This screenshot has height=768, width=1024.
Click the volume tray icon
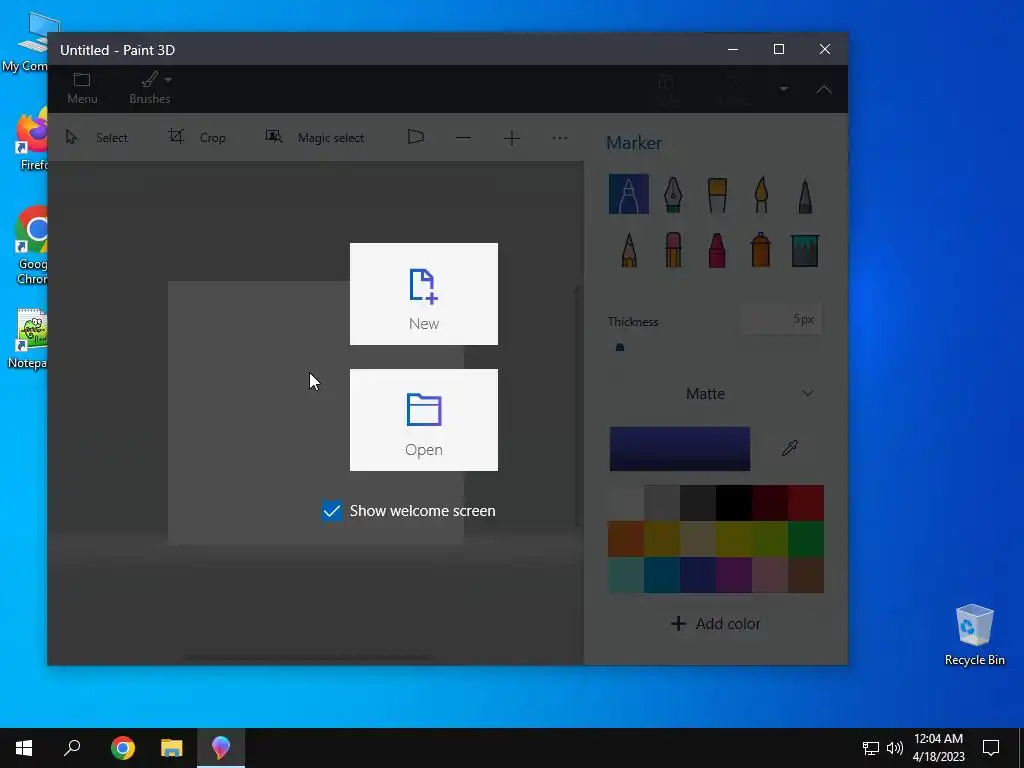[895, 748]
